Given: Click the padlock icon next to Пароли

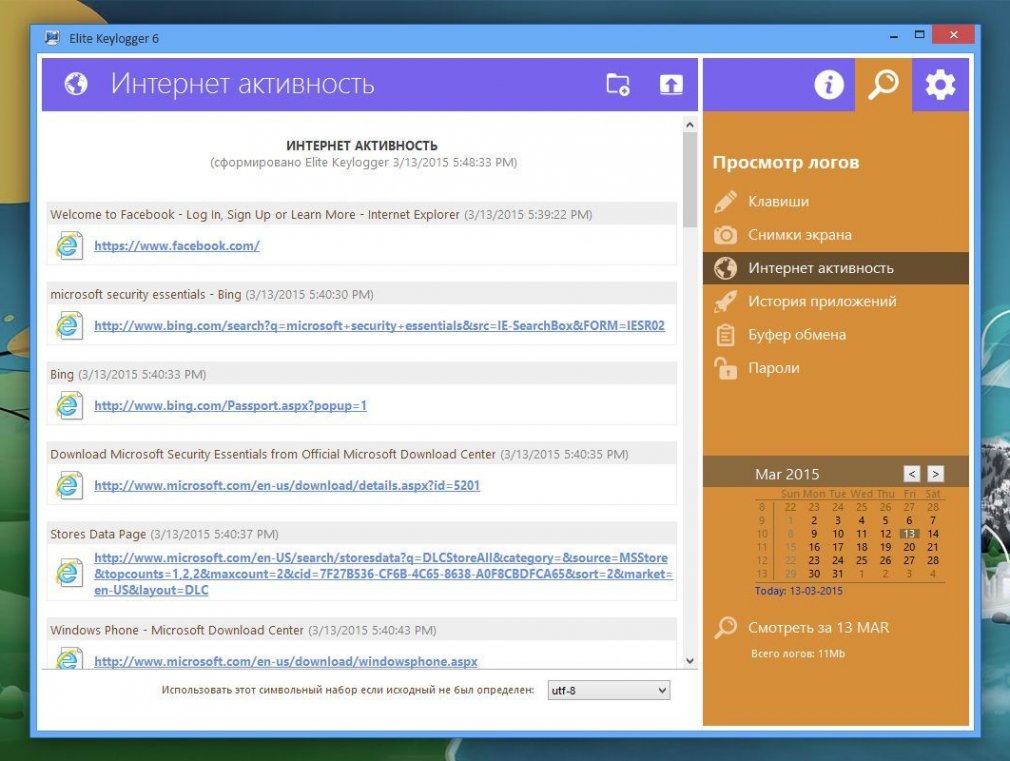Looking at the screenshot, I should point(725,368).
